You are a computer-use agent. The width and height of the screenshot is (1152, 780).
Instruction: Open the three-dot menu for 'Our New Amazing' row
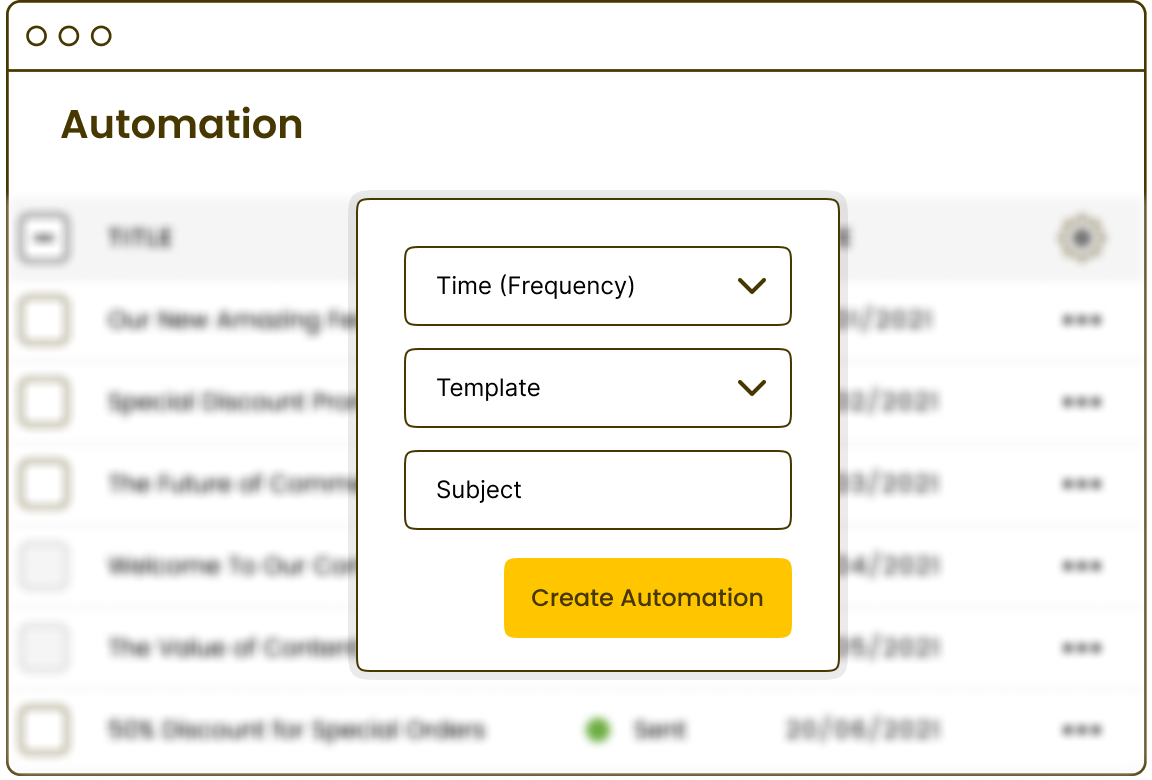(1081, 320)
